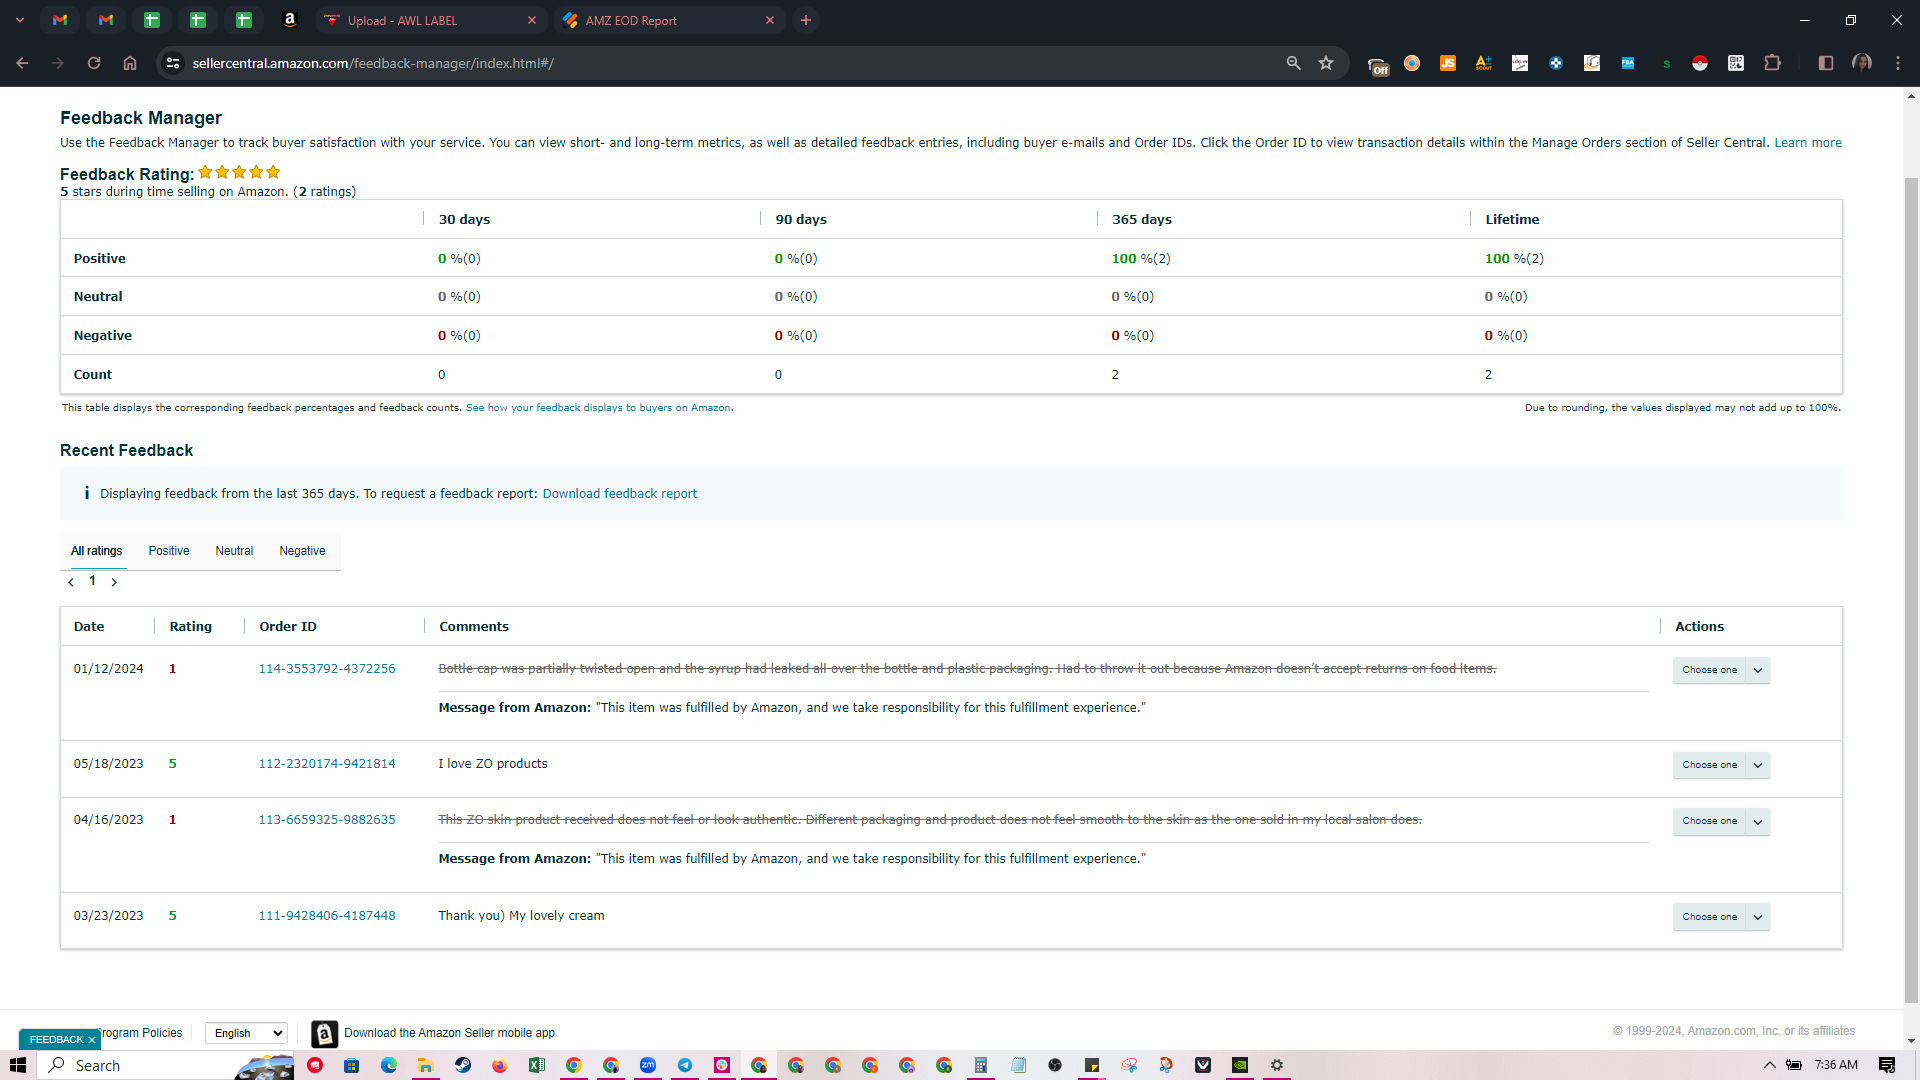Screen dimensions: 1920x1080
Task: Filter feedback by Negative tab
Action: (x=302, y=551)
